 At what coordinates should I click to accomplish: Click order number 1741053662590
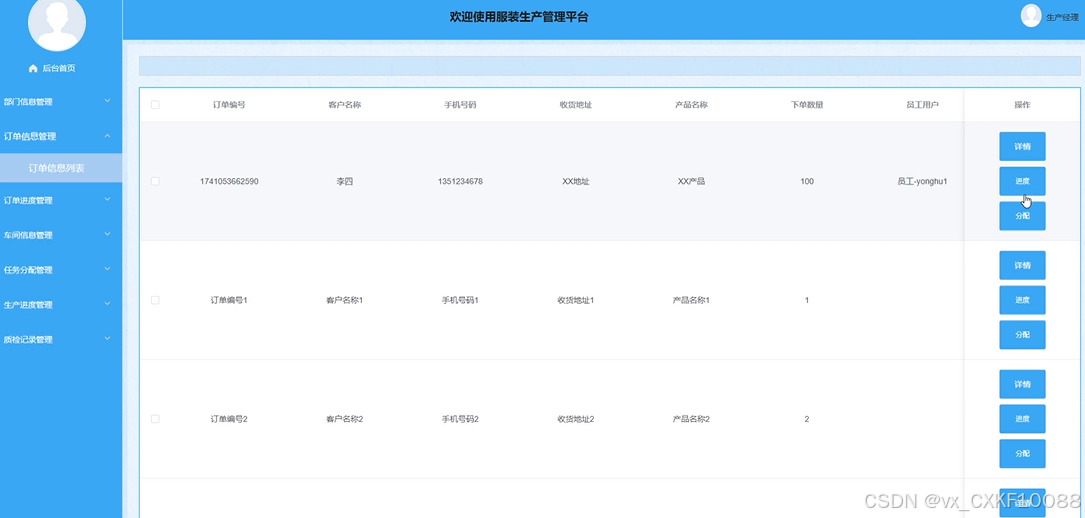pyautogui.click(x=229, y=181)
